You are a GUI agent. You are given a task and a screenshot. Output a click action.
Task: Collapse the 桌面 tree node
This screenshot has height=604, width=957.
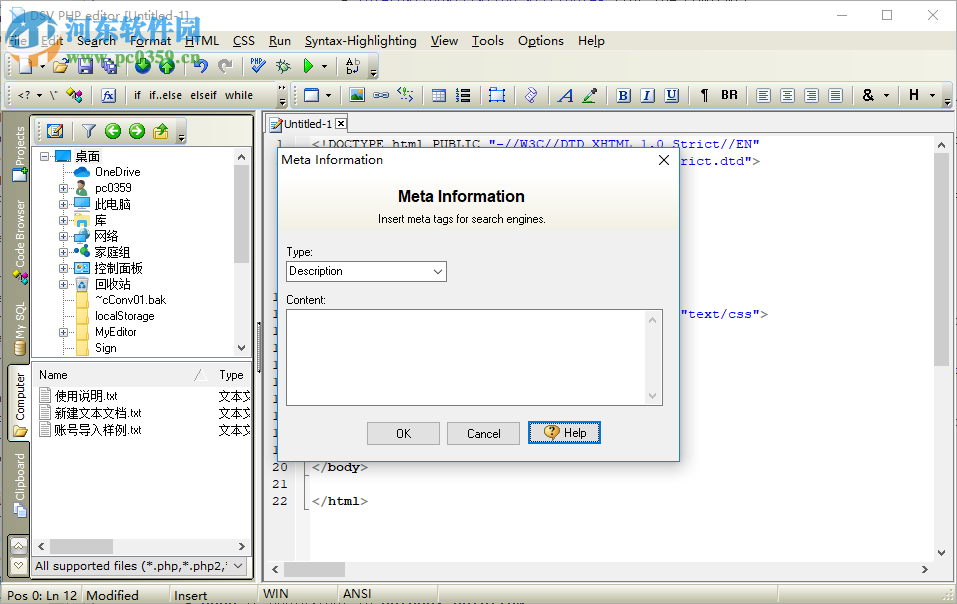(46, 156)
